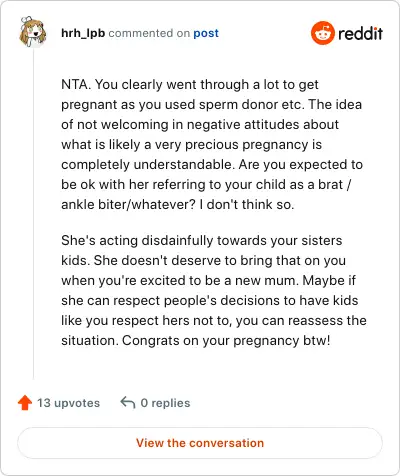Click the "13 upvotes" count label
This screenshot has height=476, width=400.
tap(68, 403)
